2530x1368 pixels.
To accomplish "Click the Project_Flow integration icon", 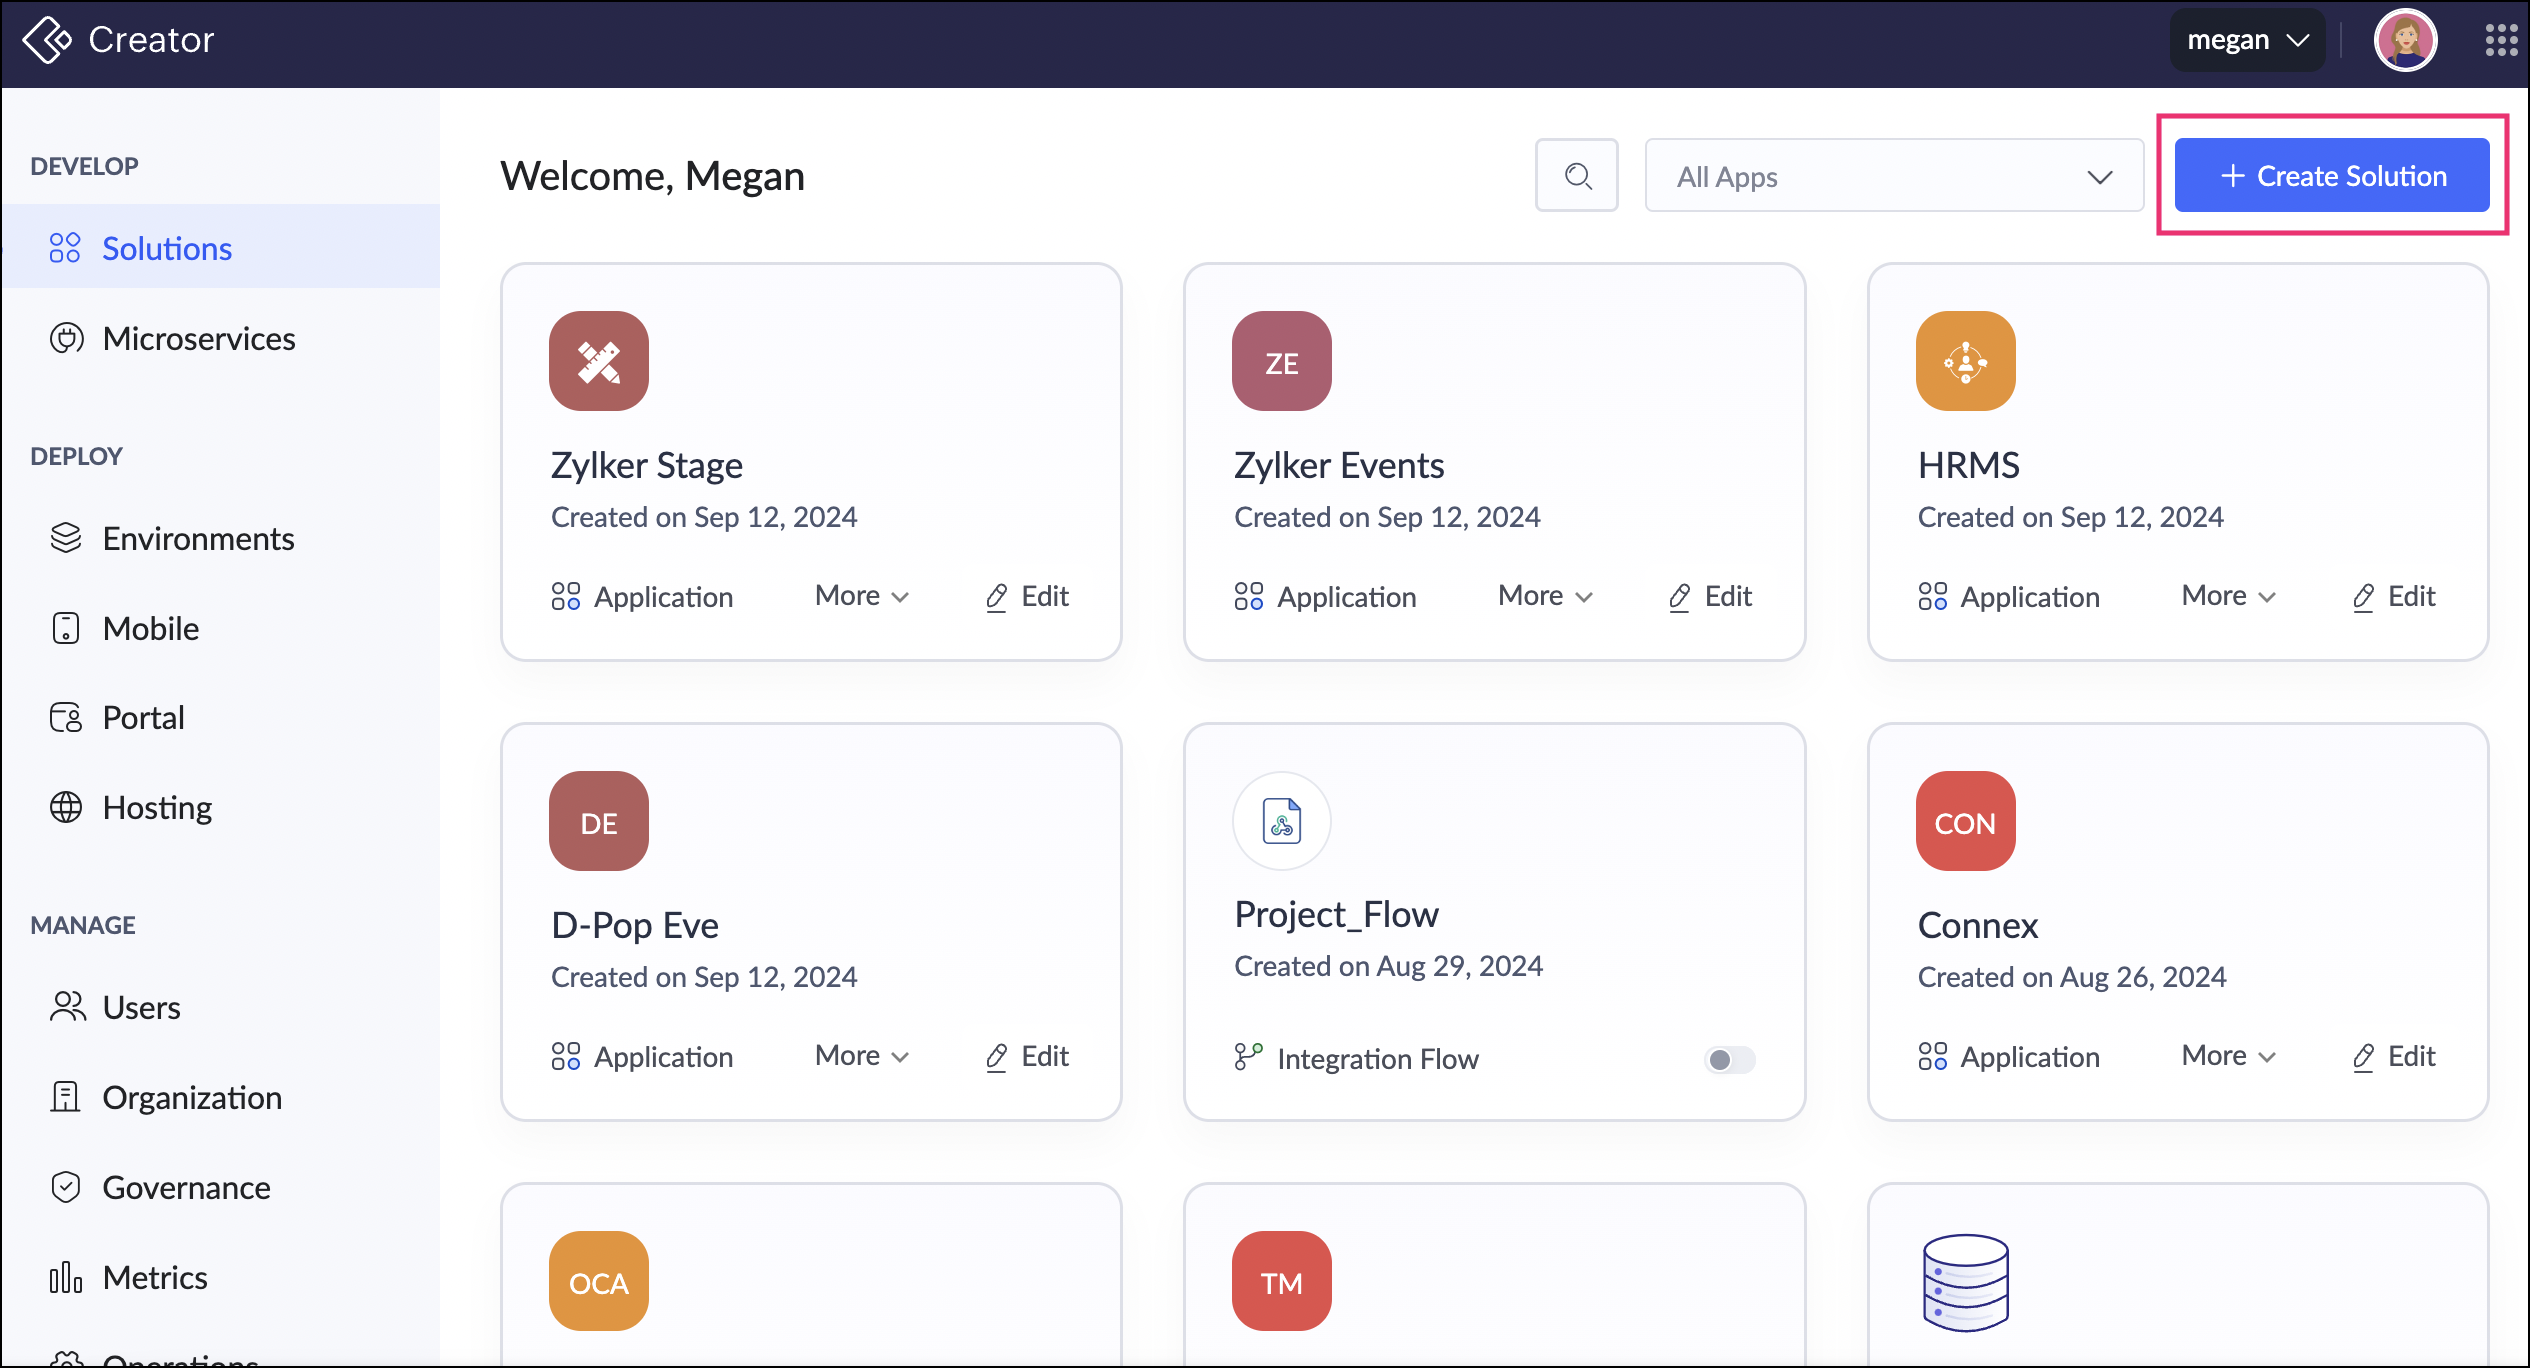I will (x=1281, y=821).
